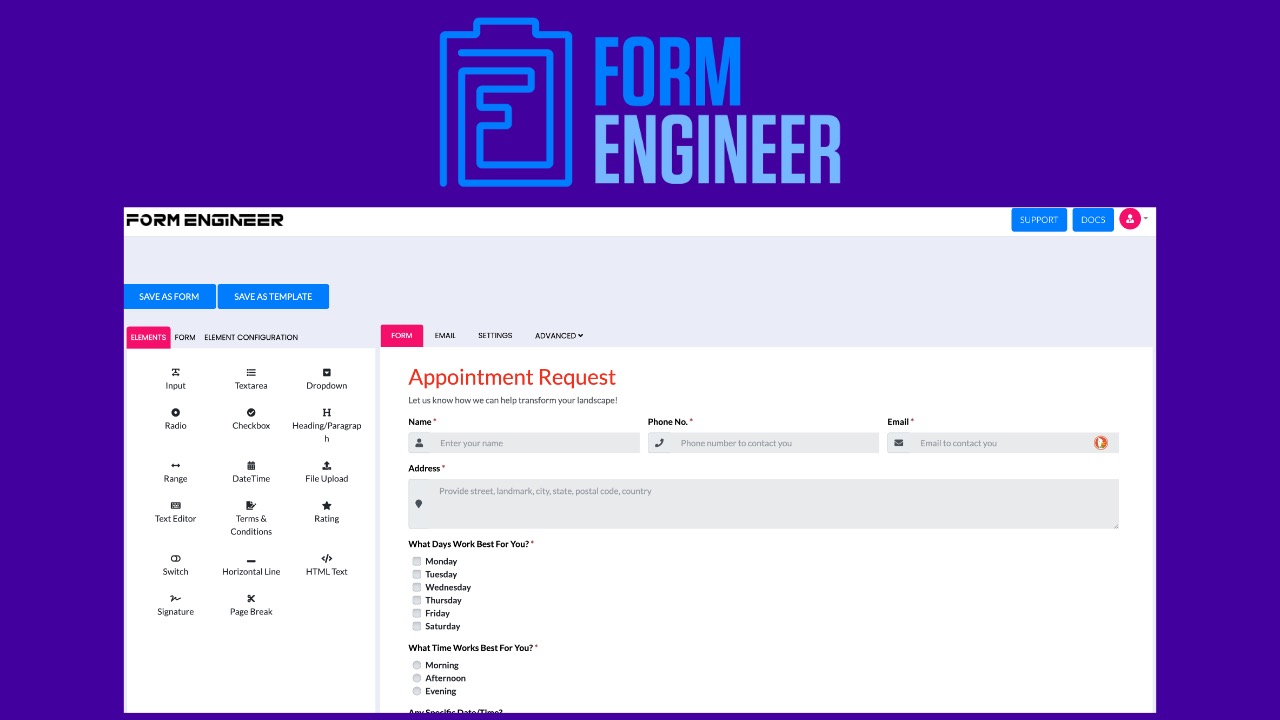
Task: Select the DateTime element
Action: click(x=250, y=471)
